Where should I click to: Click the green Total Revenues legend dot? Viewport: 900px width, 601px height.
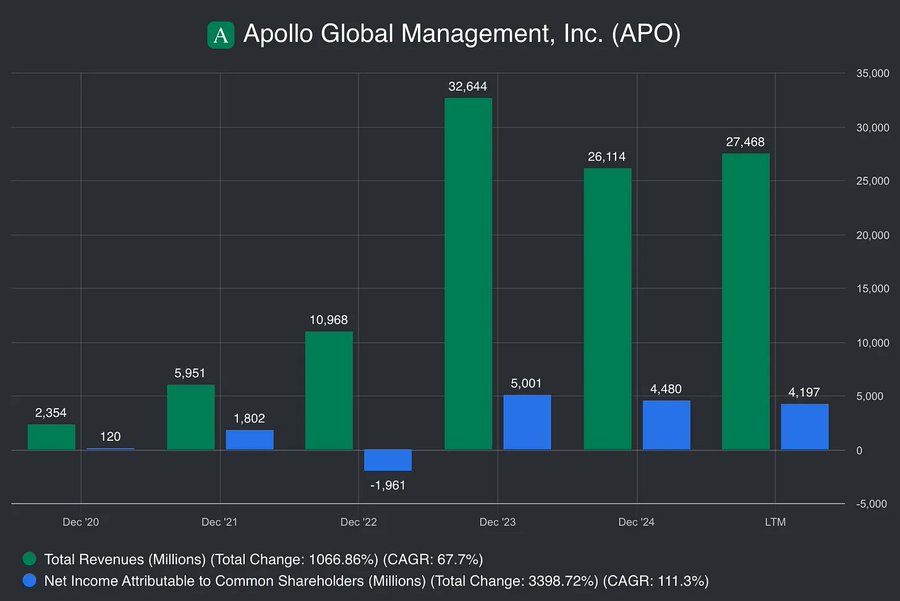click(x=29, y=559)
